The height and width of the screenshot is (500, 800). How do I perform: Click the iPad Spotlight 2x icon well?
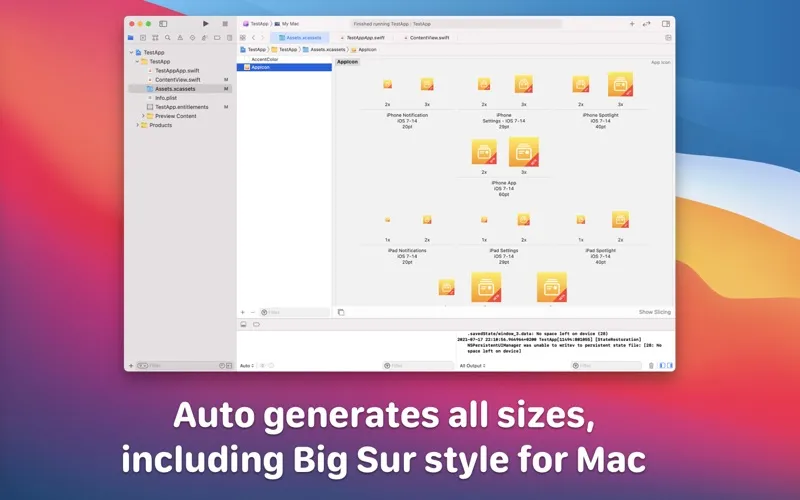620,219
